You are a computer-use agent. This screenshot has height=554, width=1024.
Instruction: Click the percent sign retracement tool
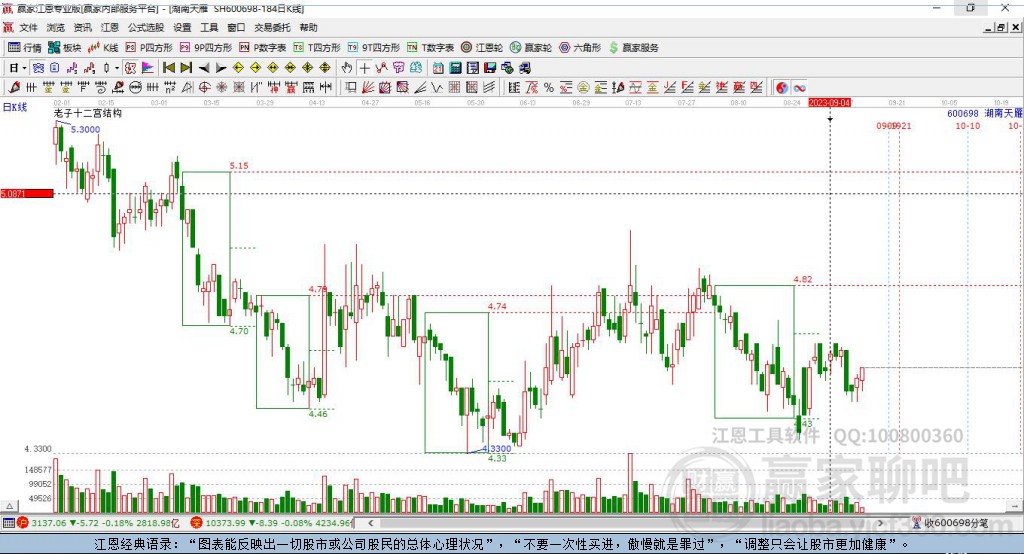click(x=549, y=87)
